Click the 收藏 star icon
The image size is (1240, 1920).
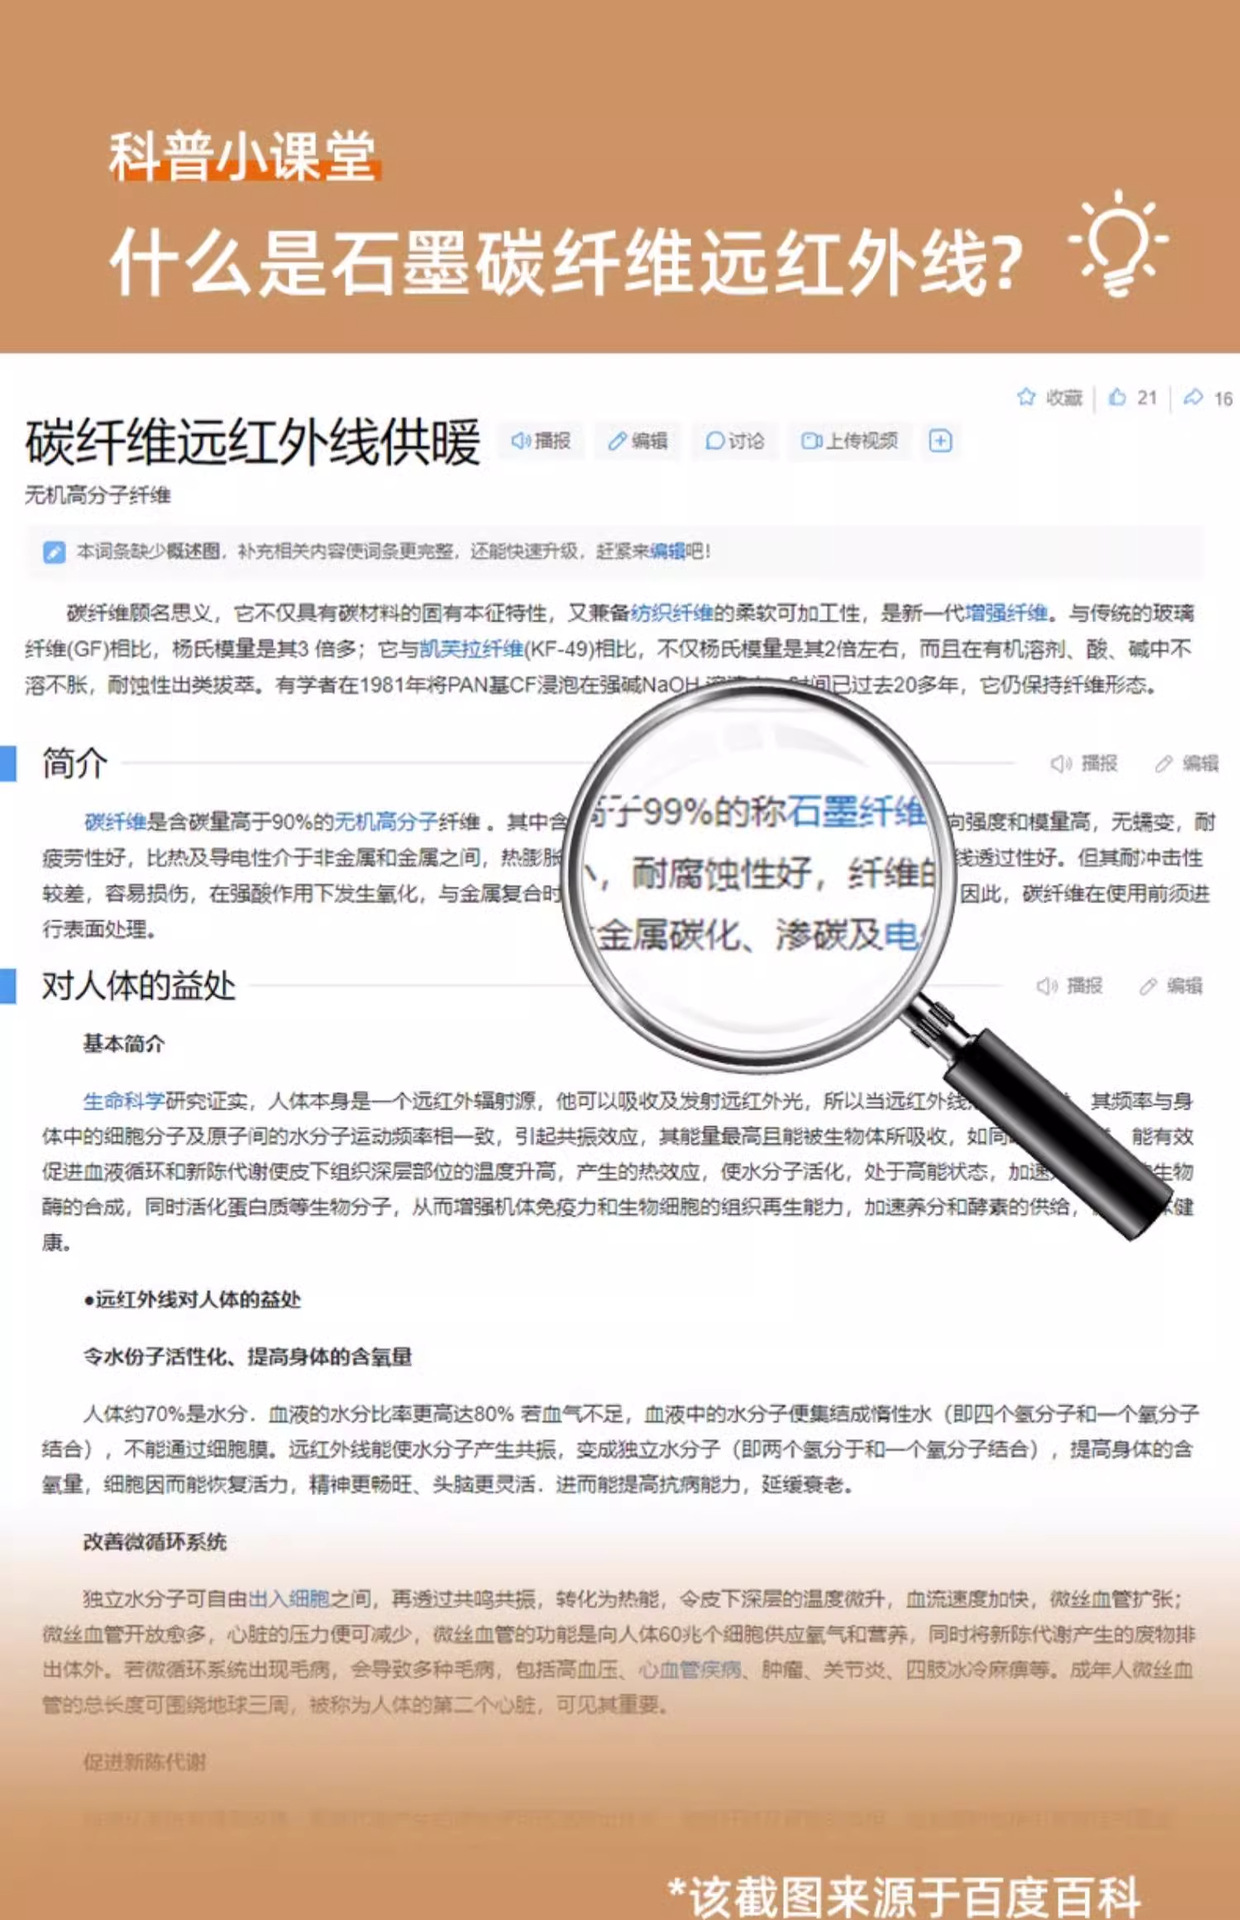(x=1026, y=397)
